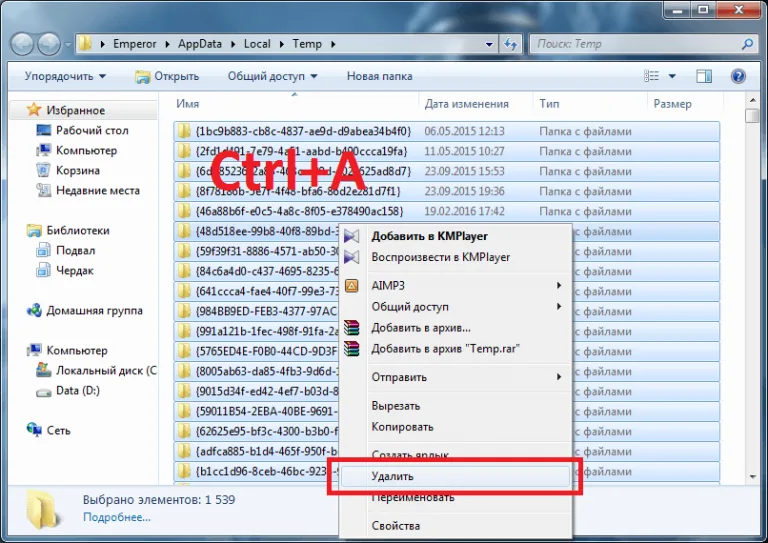Select Добавить в архив "Temp.rar"
768x543 pixels.
pyautogui.click(x=455, y=349)
